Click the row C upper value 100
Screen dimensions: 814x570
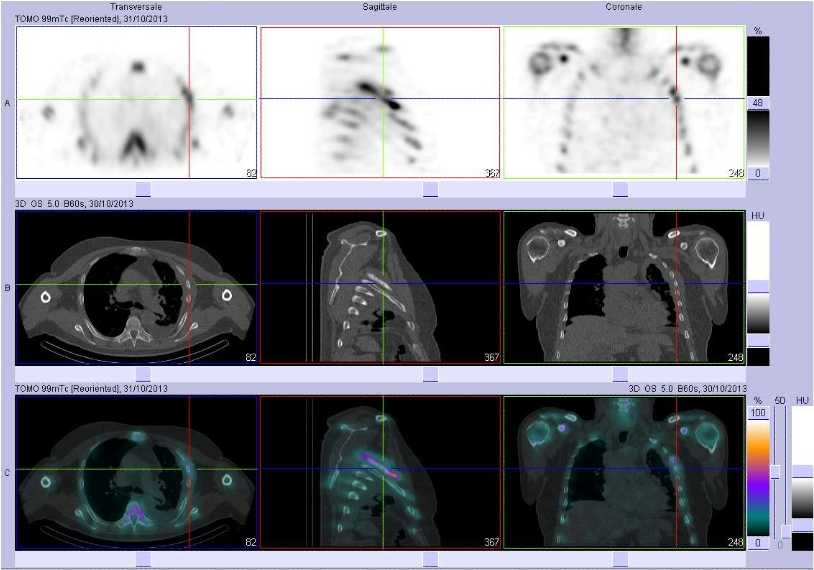758,413
